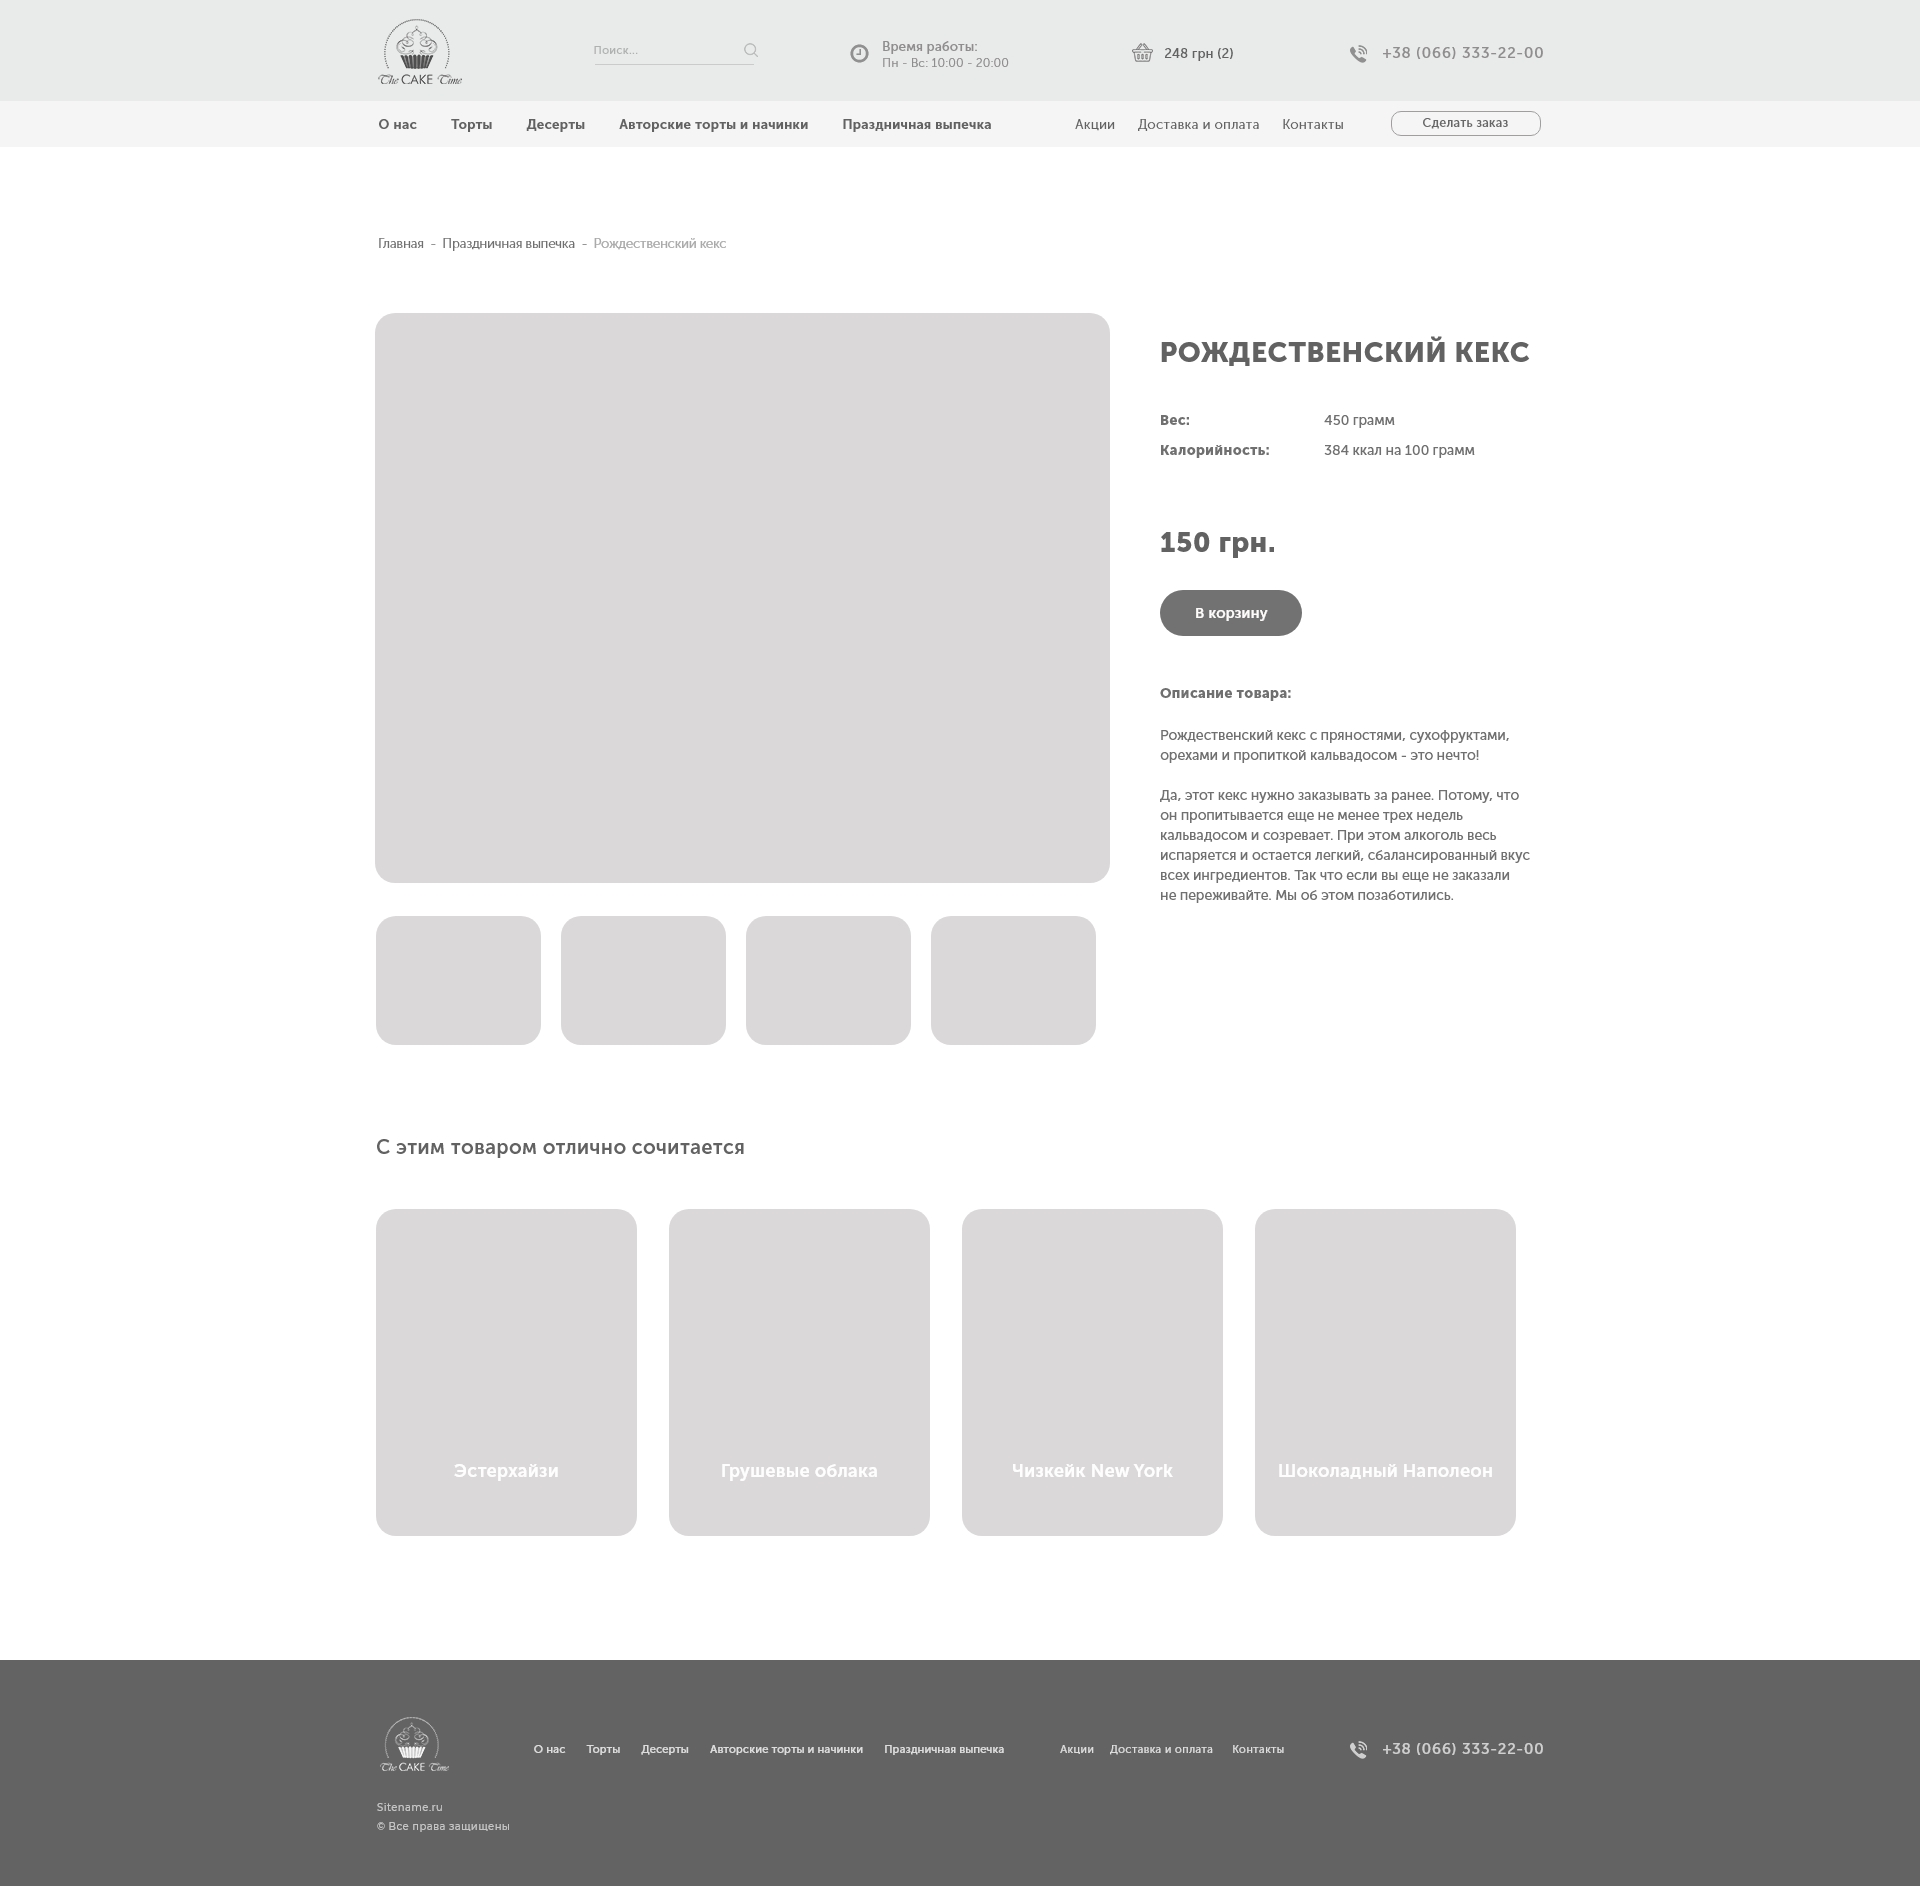Open Доставка и оплата in footer
The image size is (1920, 1886).
[1160, 1750]
